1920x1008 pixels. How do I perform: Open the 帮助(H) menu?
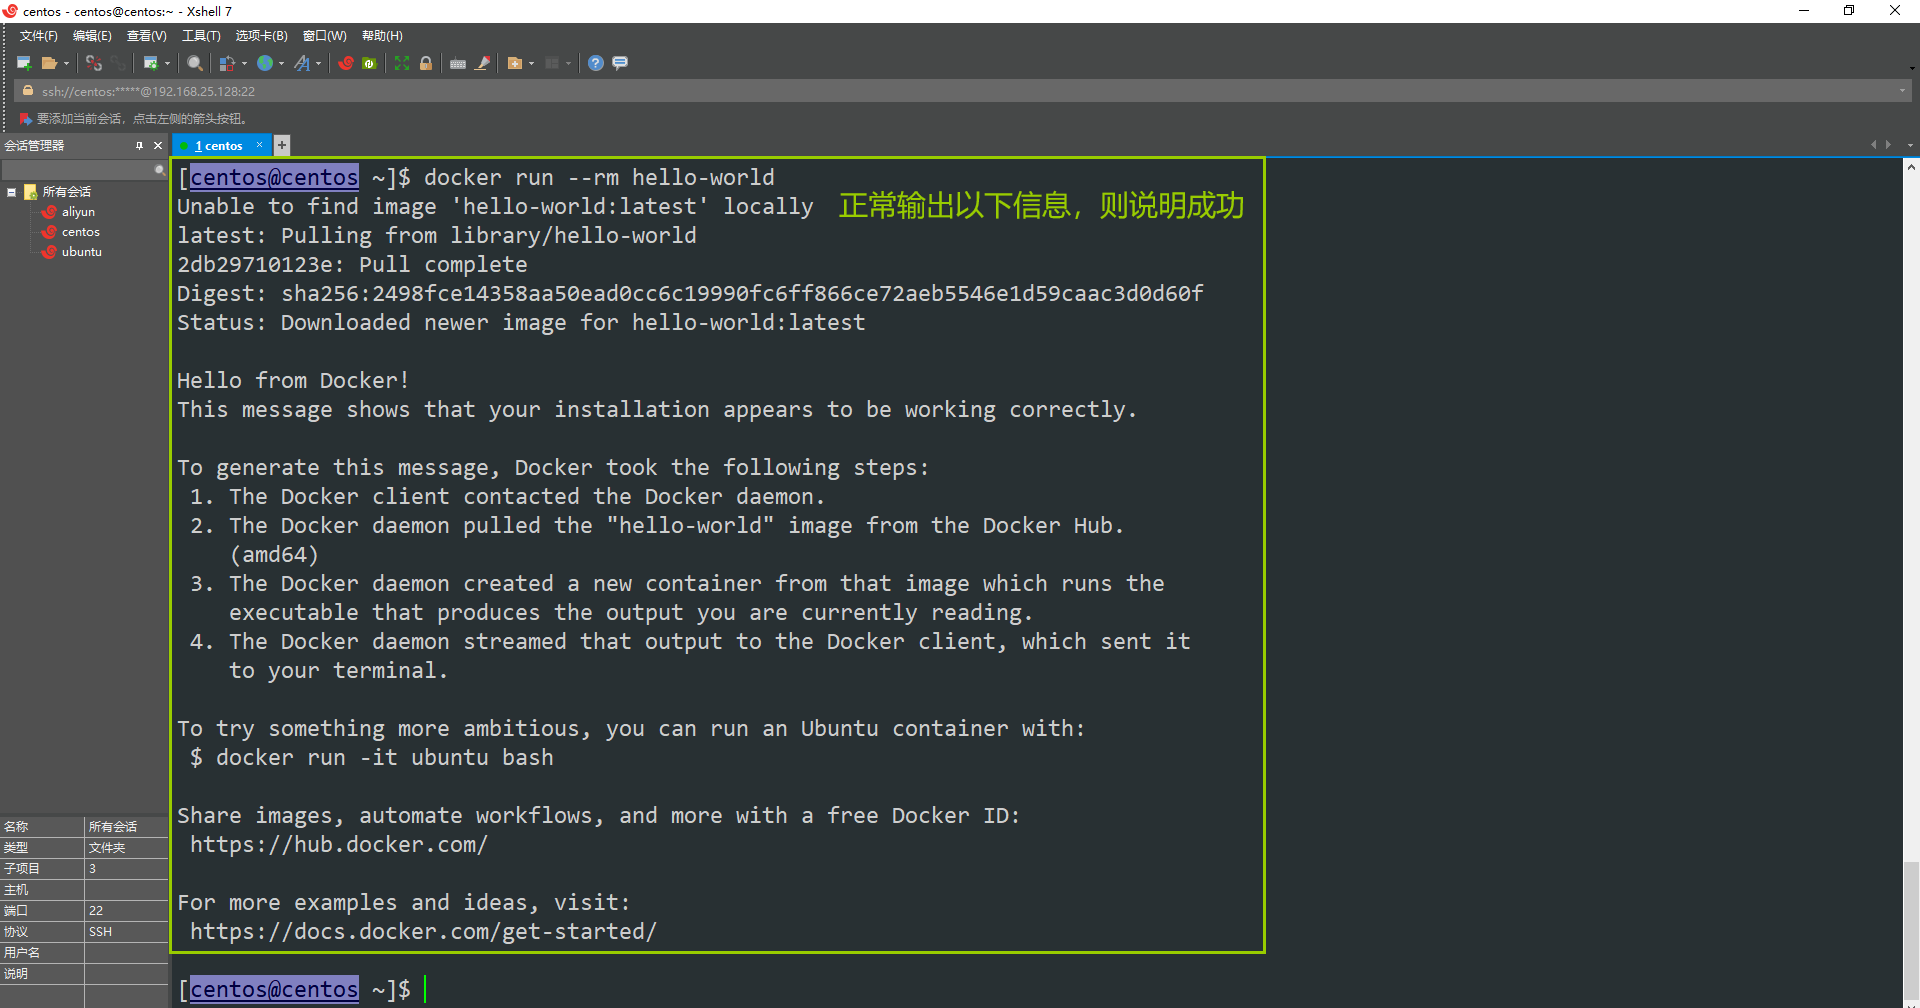pos(382,36)
